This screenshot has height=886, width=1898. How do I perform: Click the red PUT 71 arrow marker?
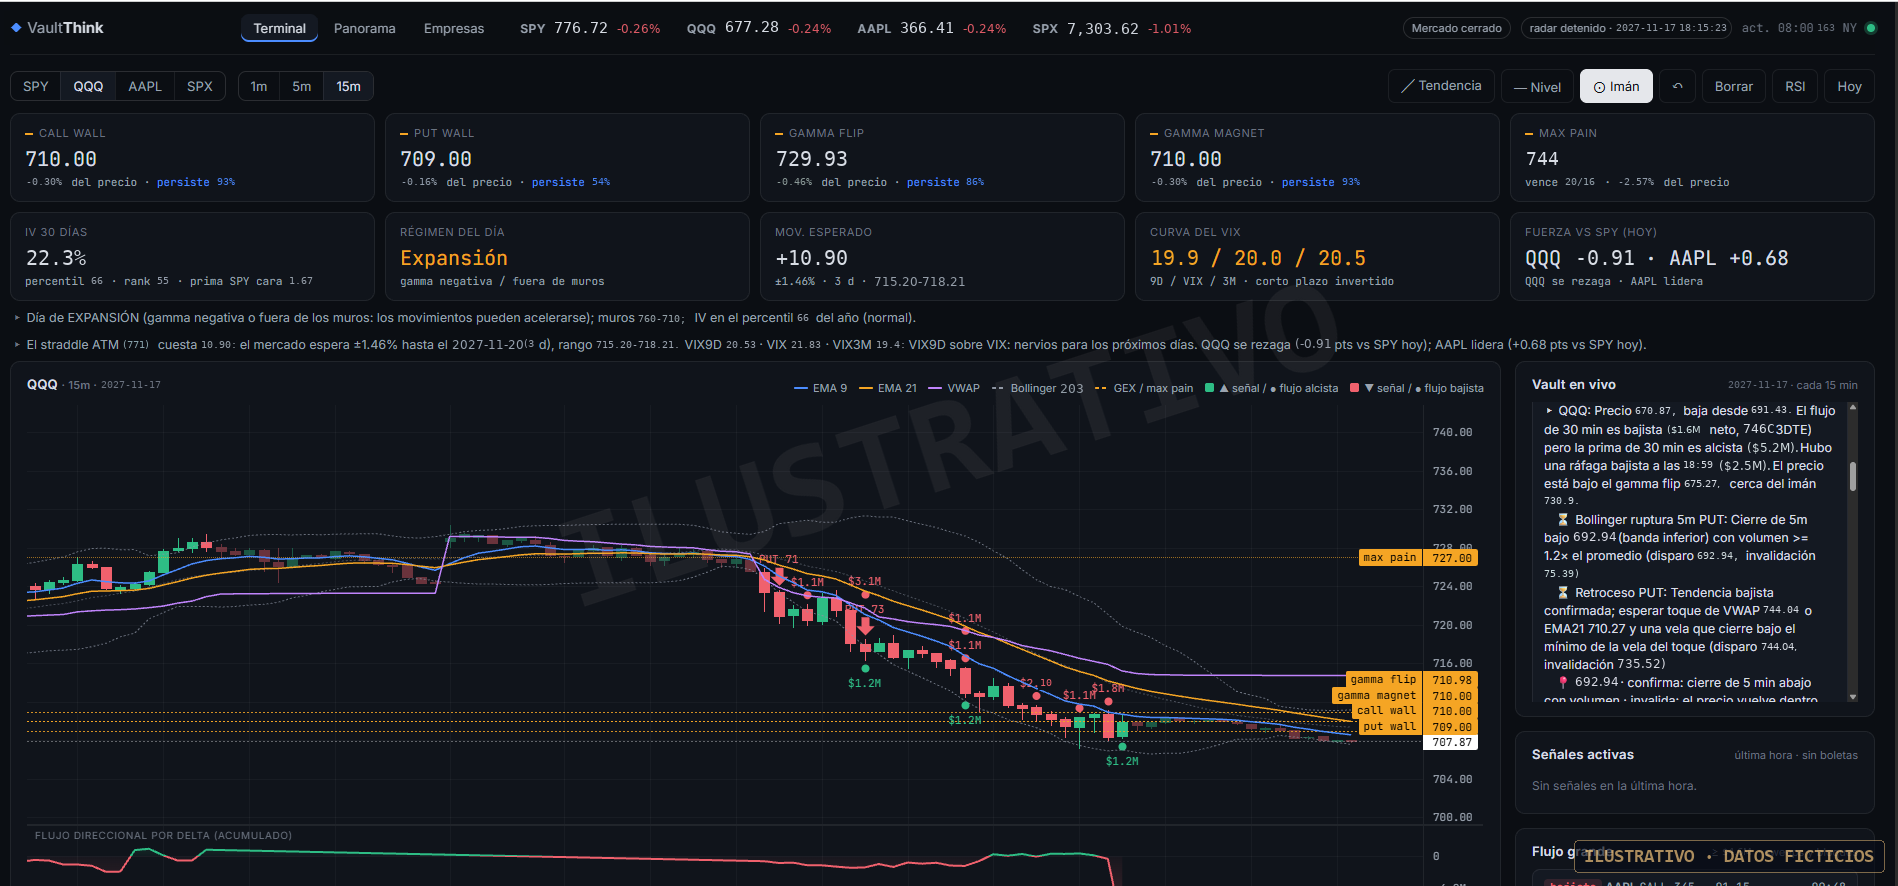[779, 577]
